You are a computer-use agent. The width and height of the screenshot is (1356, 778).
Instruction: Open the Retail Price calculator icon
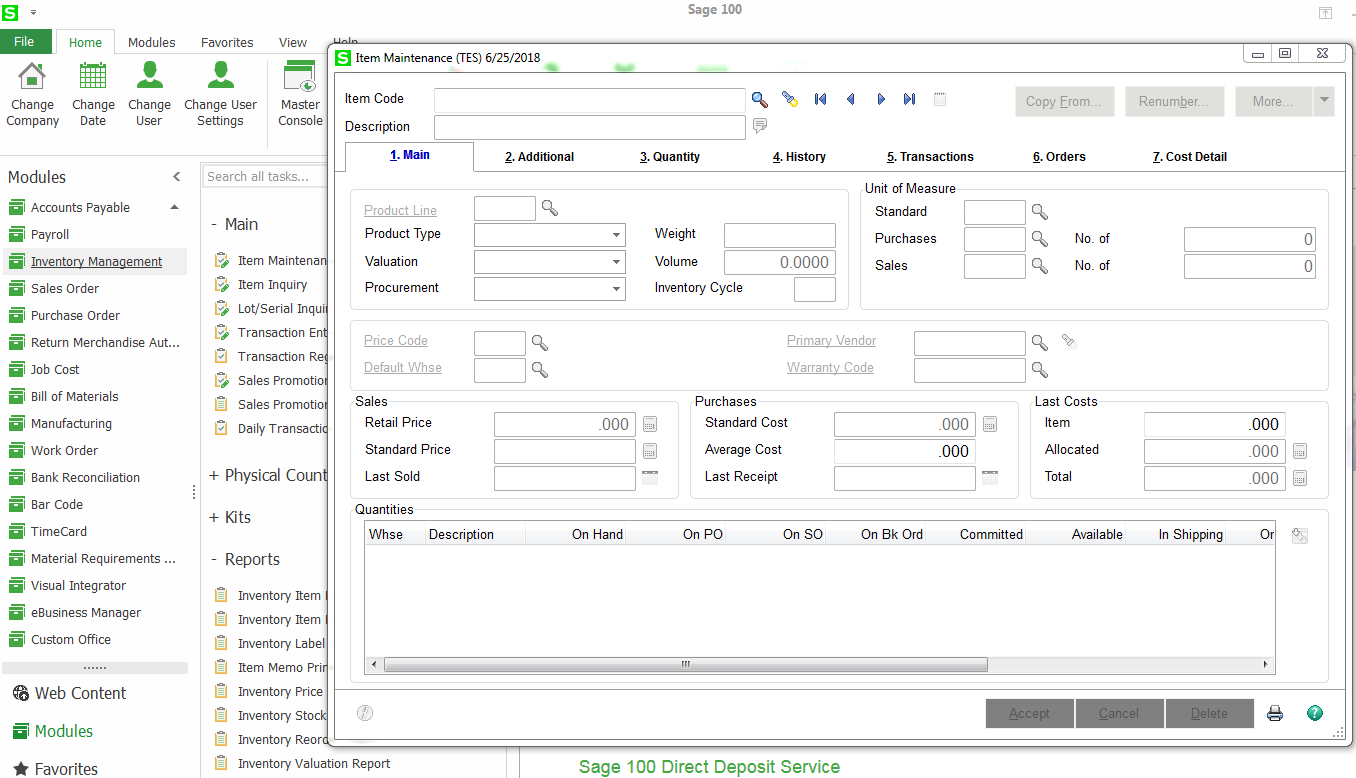[650, 423]
